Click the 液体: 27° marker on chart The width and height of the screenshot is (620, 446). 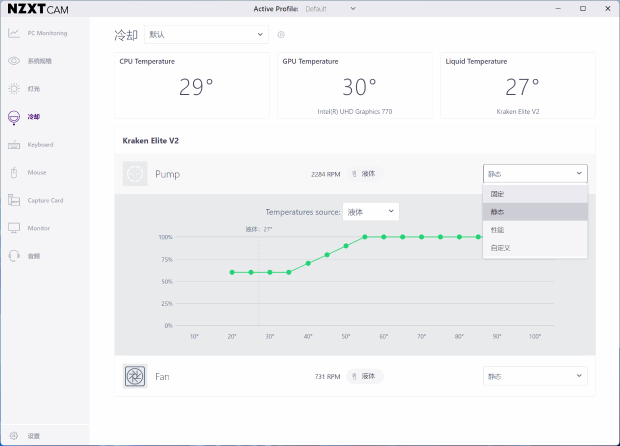(x=259, y=229)
